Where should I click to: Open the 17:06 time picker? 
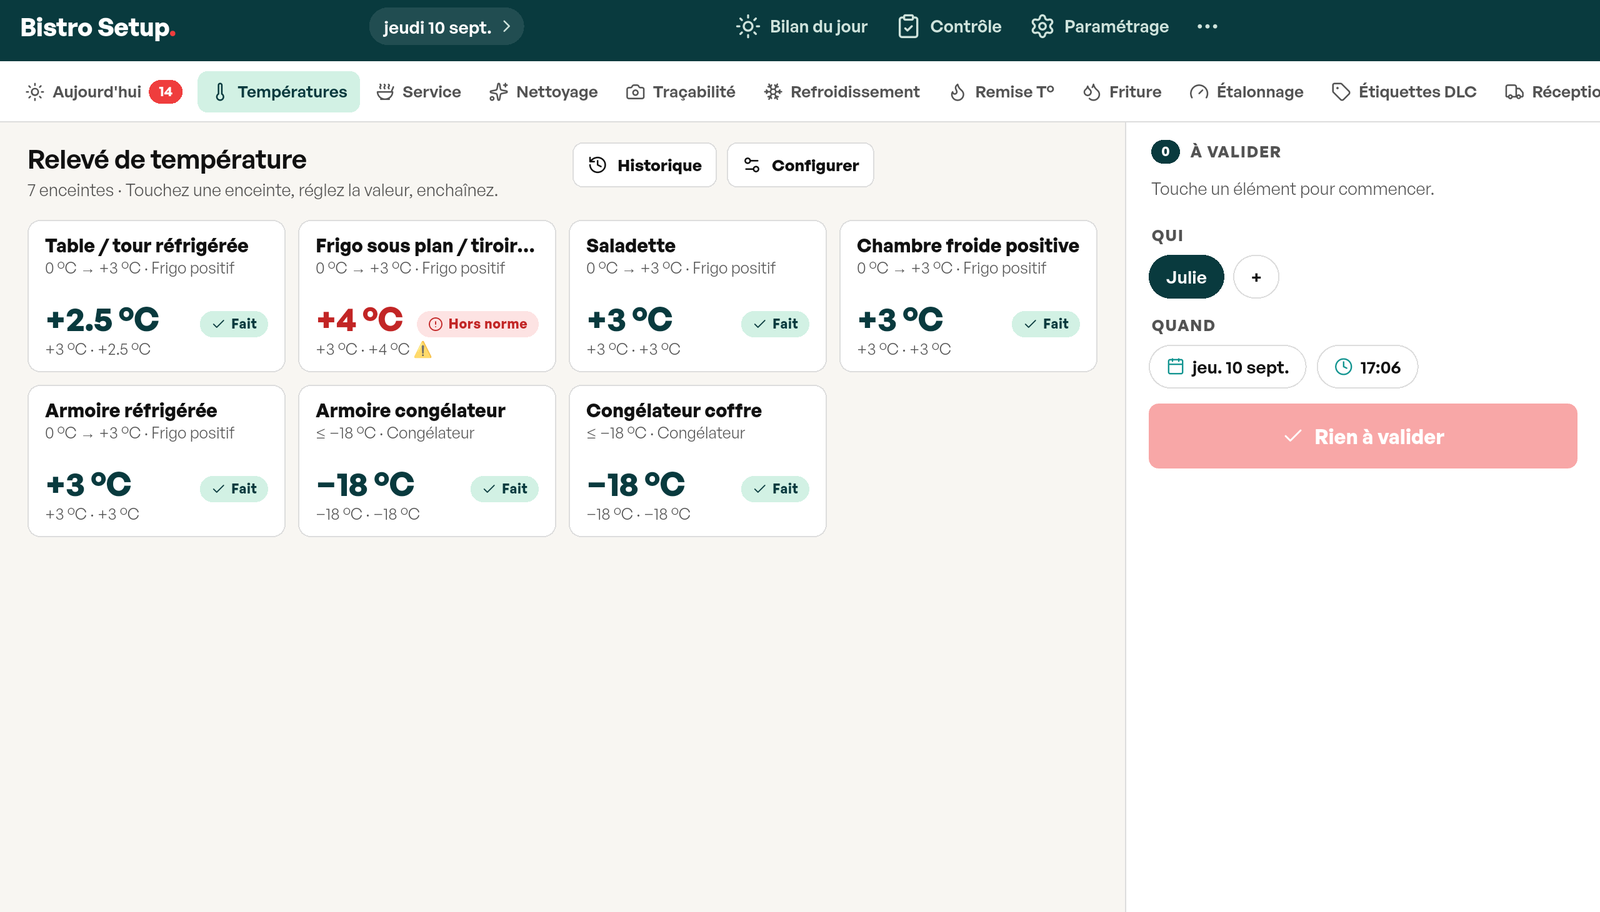pyautogui.click(x=1367, y=367)
